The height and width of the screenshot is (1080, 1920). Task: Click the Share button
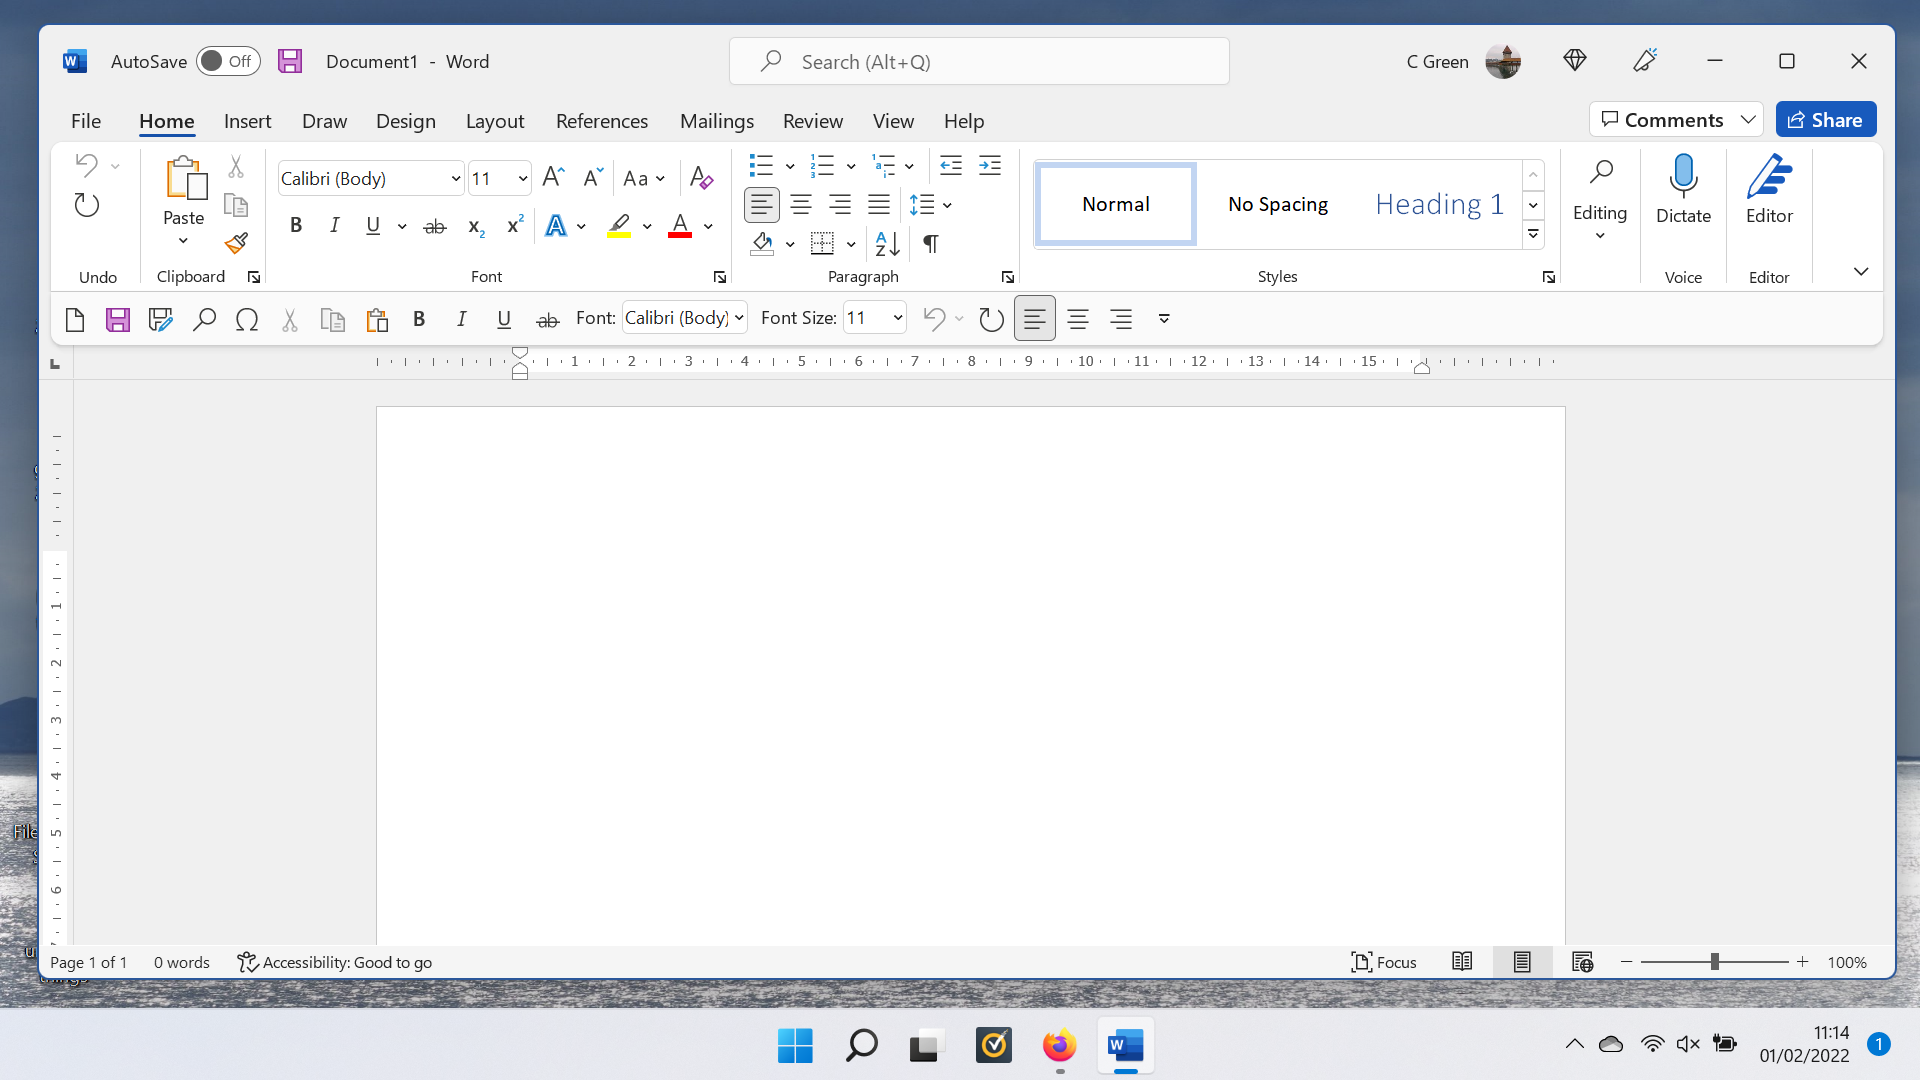coord(1826,120)
